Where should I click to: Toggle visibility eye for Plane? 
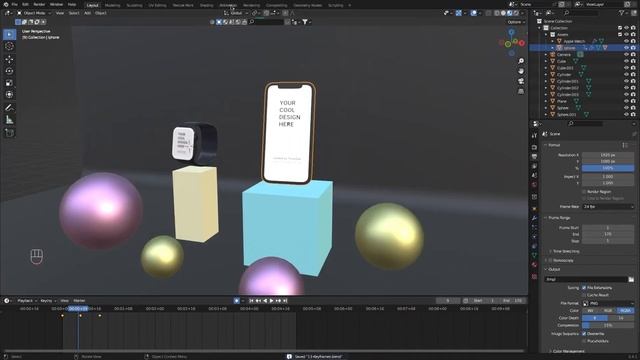[627, 101]
